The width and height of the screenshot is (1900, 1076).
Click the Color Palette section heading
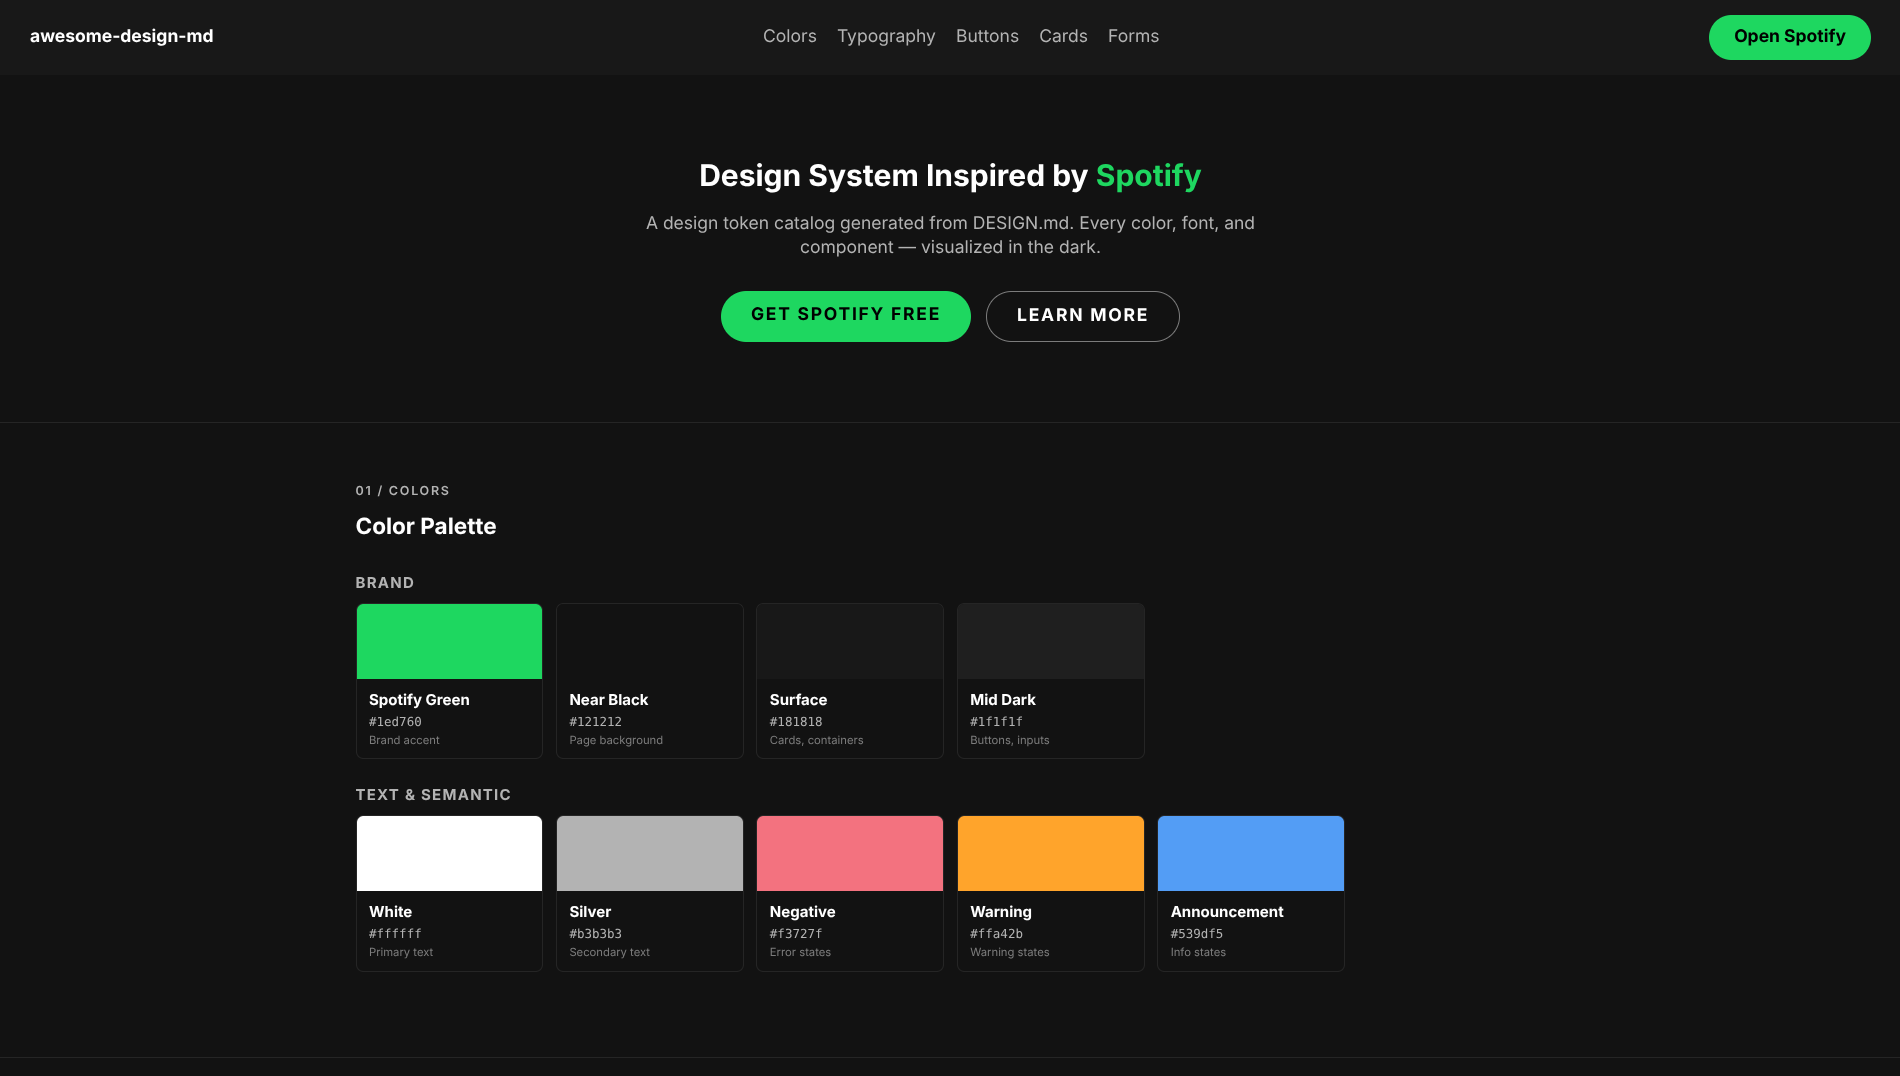[425, 526]
